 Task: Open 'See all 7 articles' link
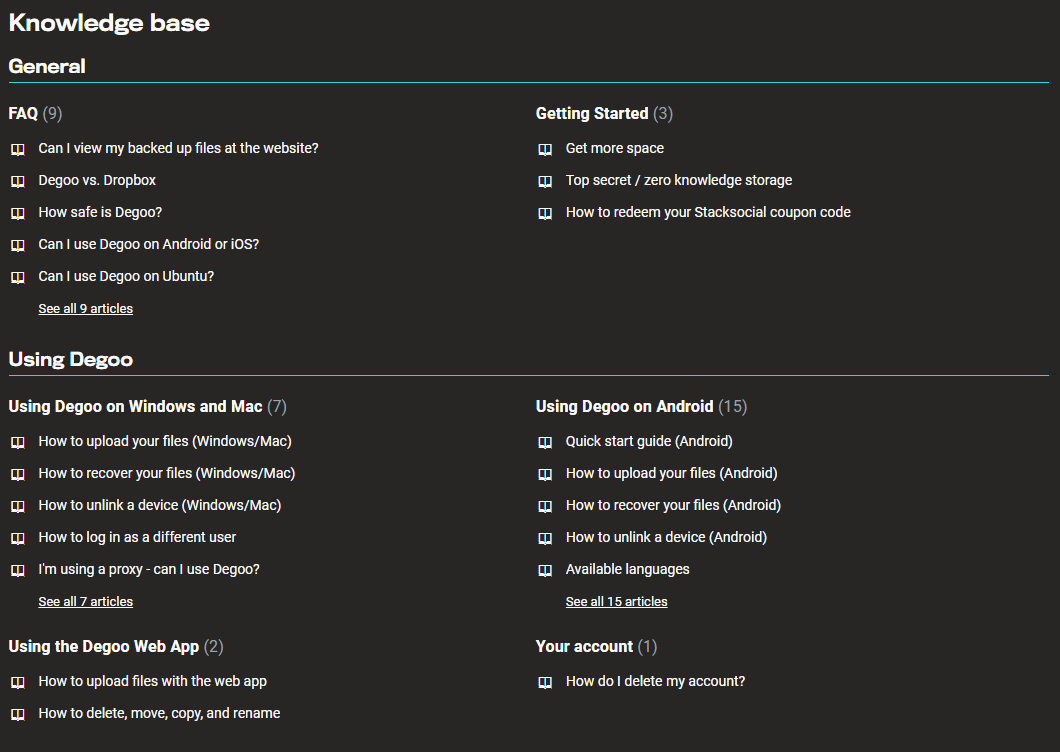(x=86, y=601)
